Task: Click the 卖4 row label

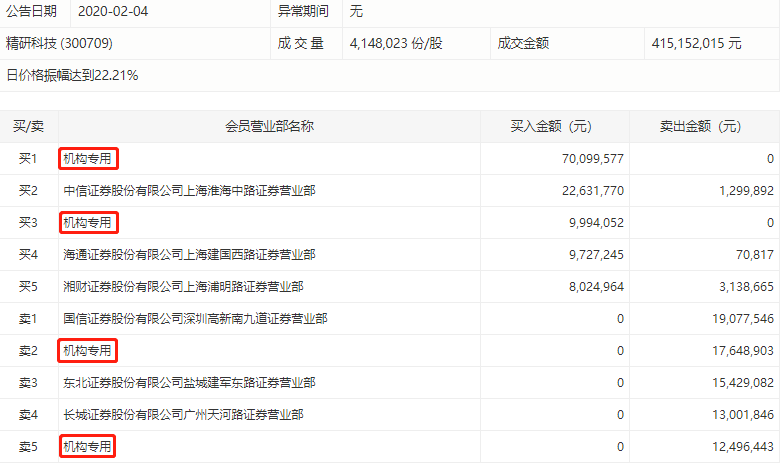Action: click(x=28, y=415)
